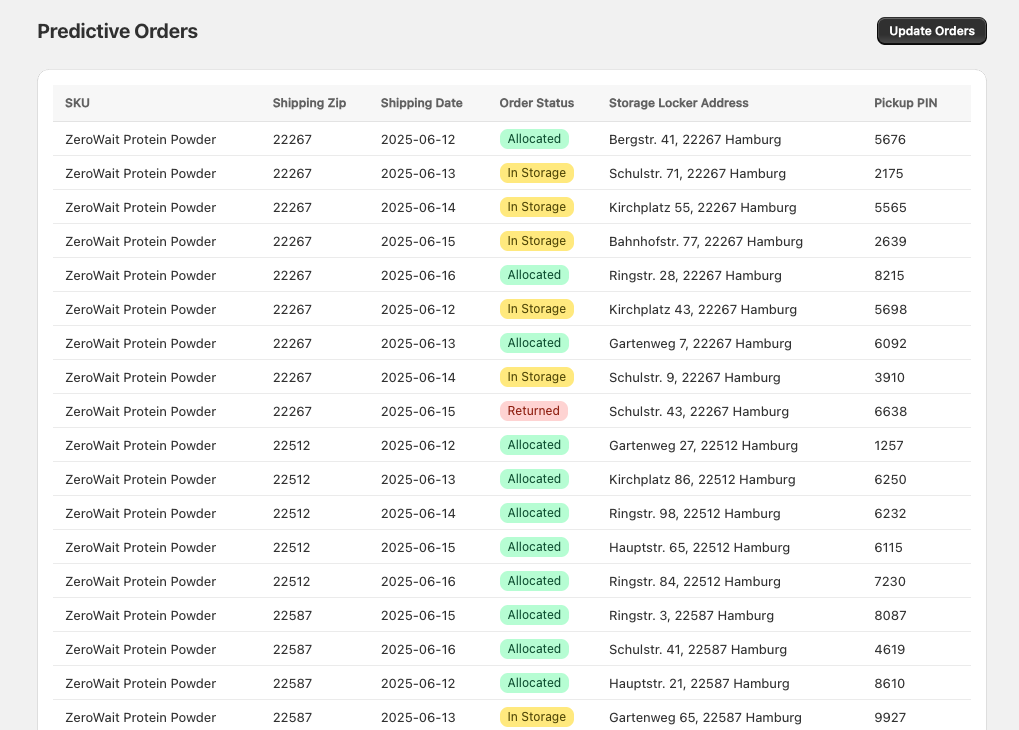The image size is (1019, 730).
Task: Select address Gartenweg 27, 22512 Hamburg
Action: [703, 445]
